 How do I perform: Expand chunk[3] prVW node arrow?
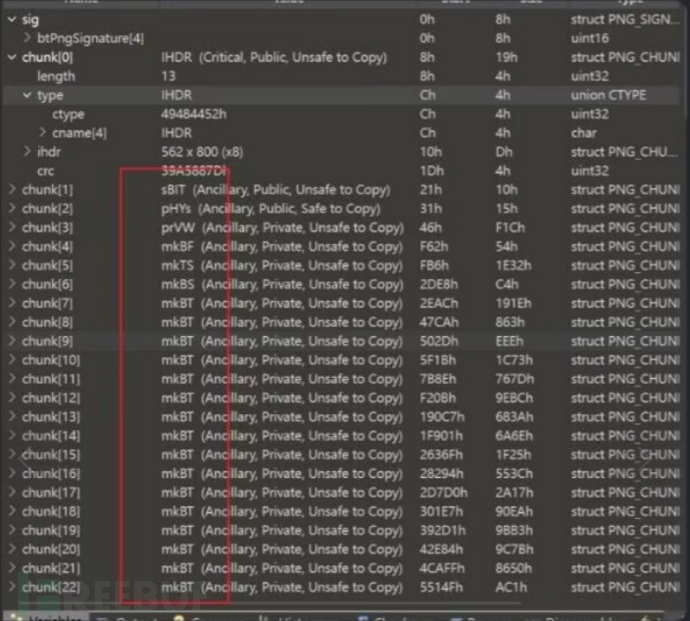(x=11, y=228)
